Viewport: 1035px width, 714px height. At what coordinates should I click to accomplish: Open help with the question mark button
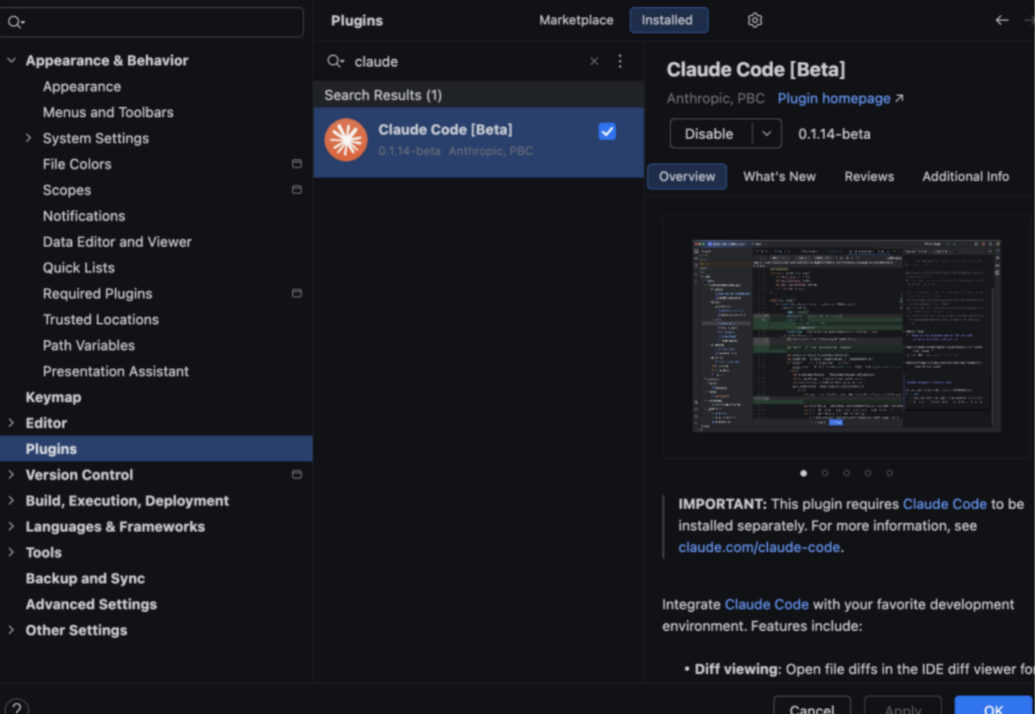coord(17,709)
